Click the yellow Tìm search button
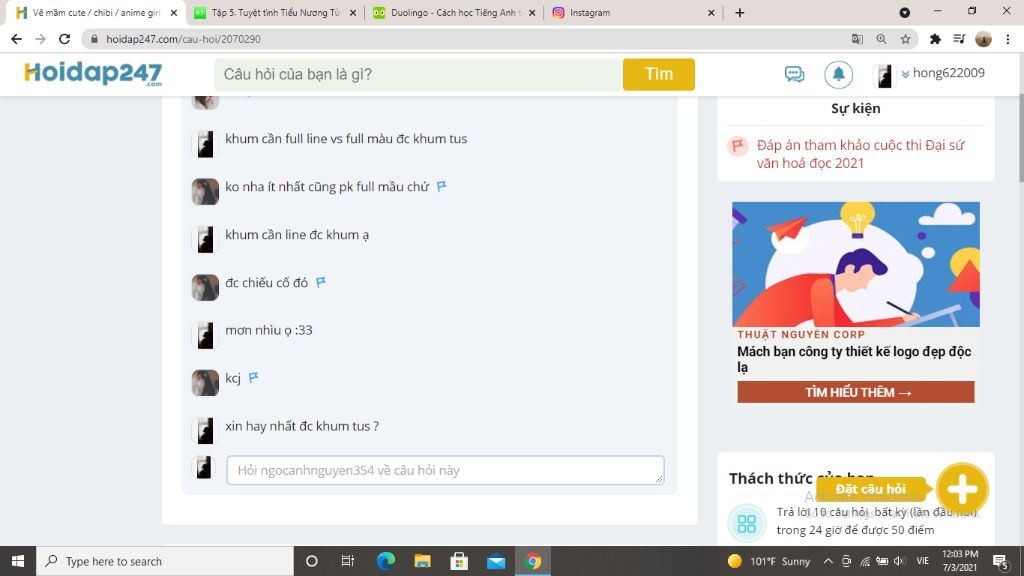 [x=658, y=74]
